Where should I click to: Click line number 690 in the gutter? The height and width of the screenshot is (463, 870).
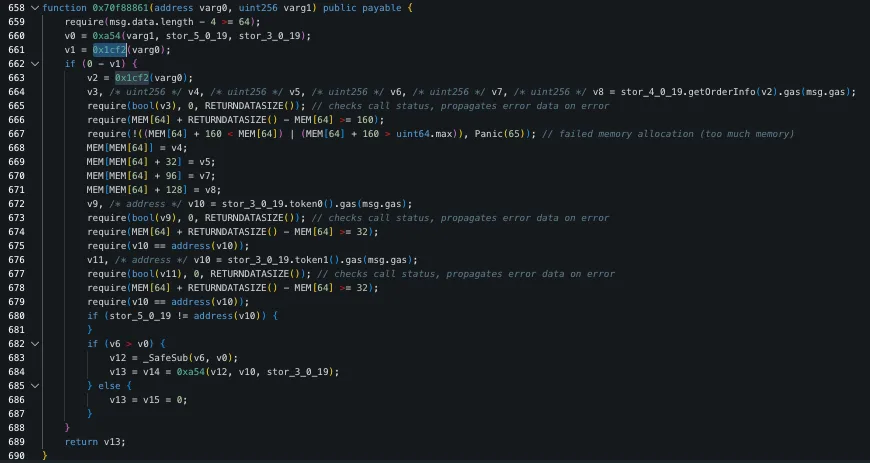[x=16, y=456]
